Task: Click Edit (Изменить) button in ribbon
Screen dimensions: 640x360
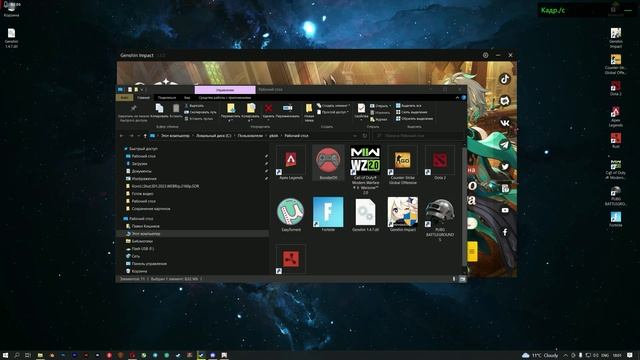Action: point(380,113)
